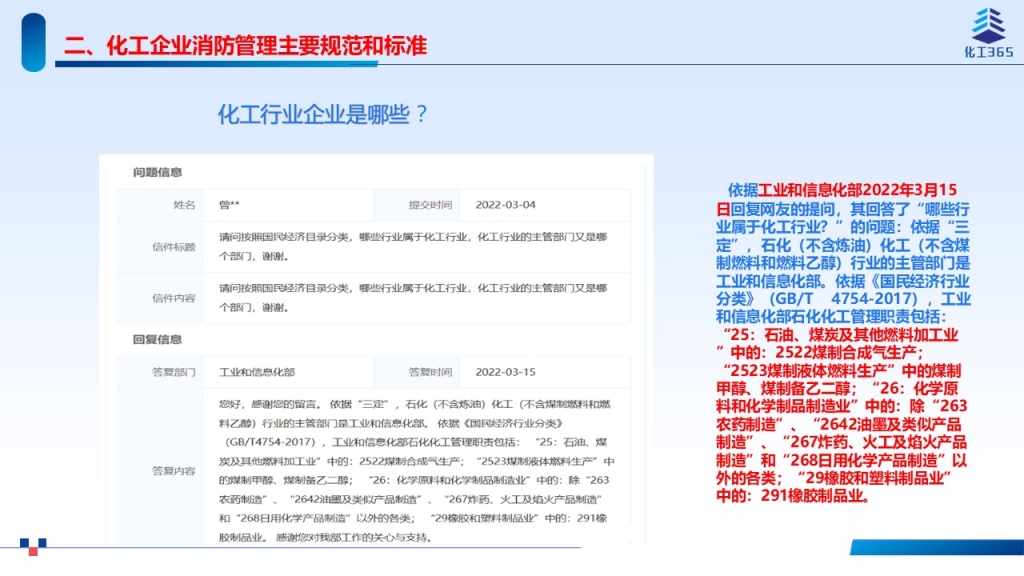This screenshot has height=576, width=1024.
Task: Click the 答复部门 label cell
Action: pos(161,372)
